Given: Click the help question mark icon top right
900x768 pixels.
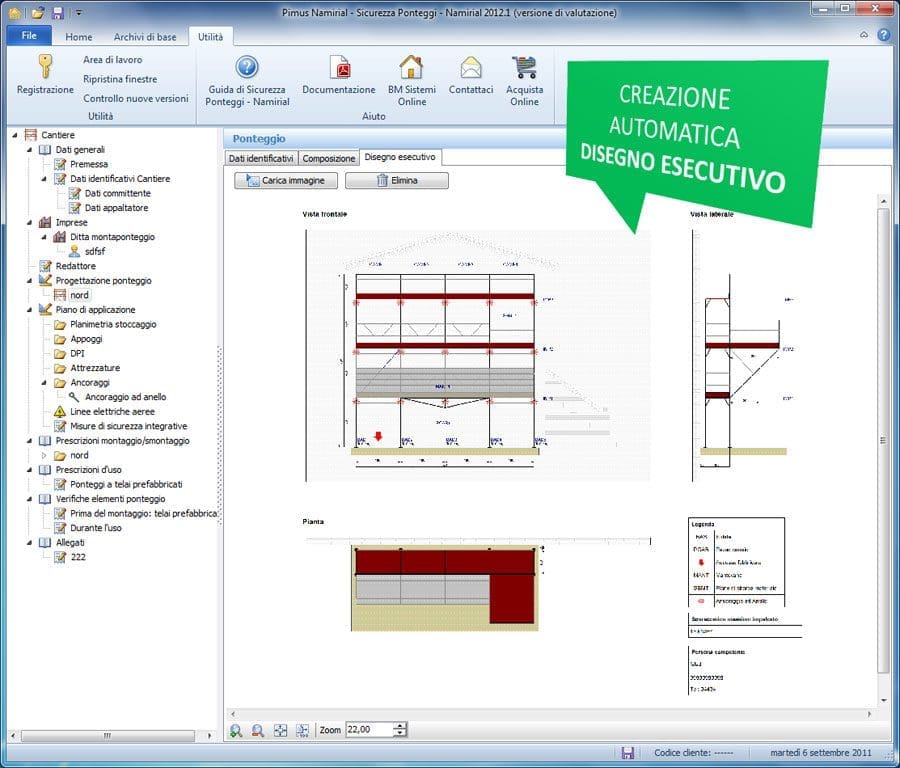Looking at the screenshot, I should coord(884,35).
